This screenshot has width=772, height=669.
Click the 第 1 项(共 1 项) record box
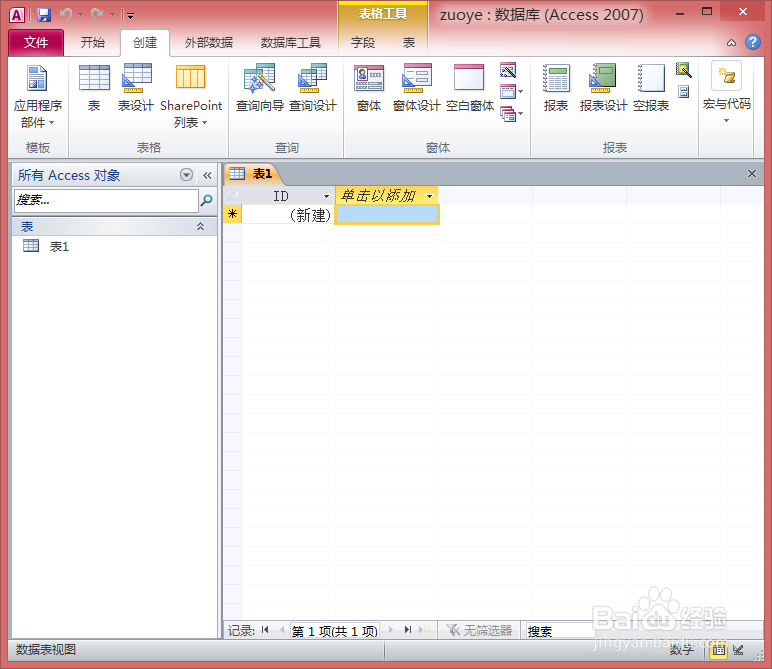pos(335,631)
